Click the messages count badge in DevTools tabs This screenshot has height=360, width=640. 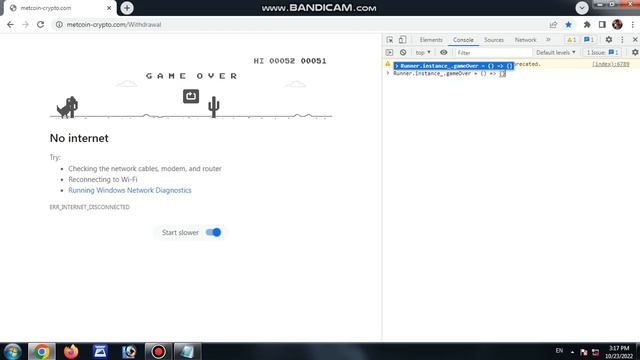(589, 40)
